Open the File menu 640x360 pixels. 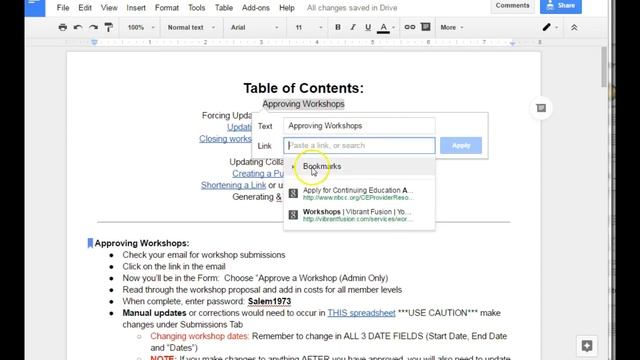pyautogui.click(x=63, y=8)
